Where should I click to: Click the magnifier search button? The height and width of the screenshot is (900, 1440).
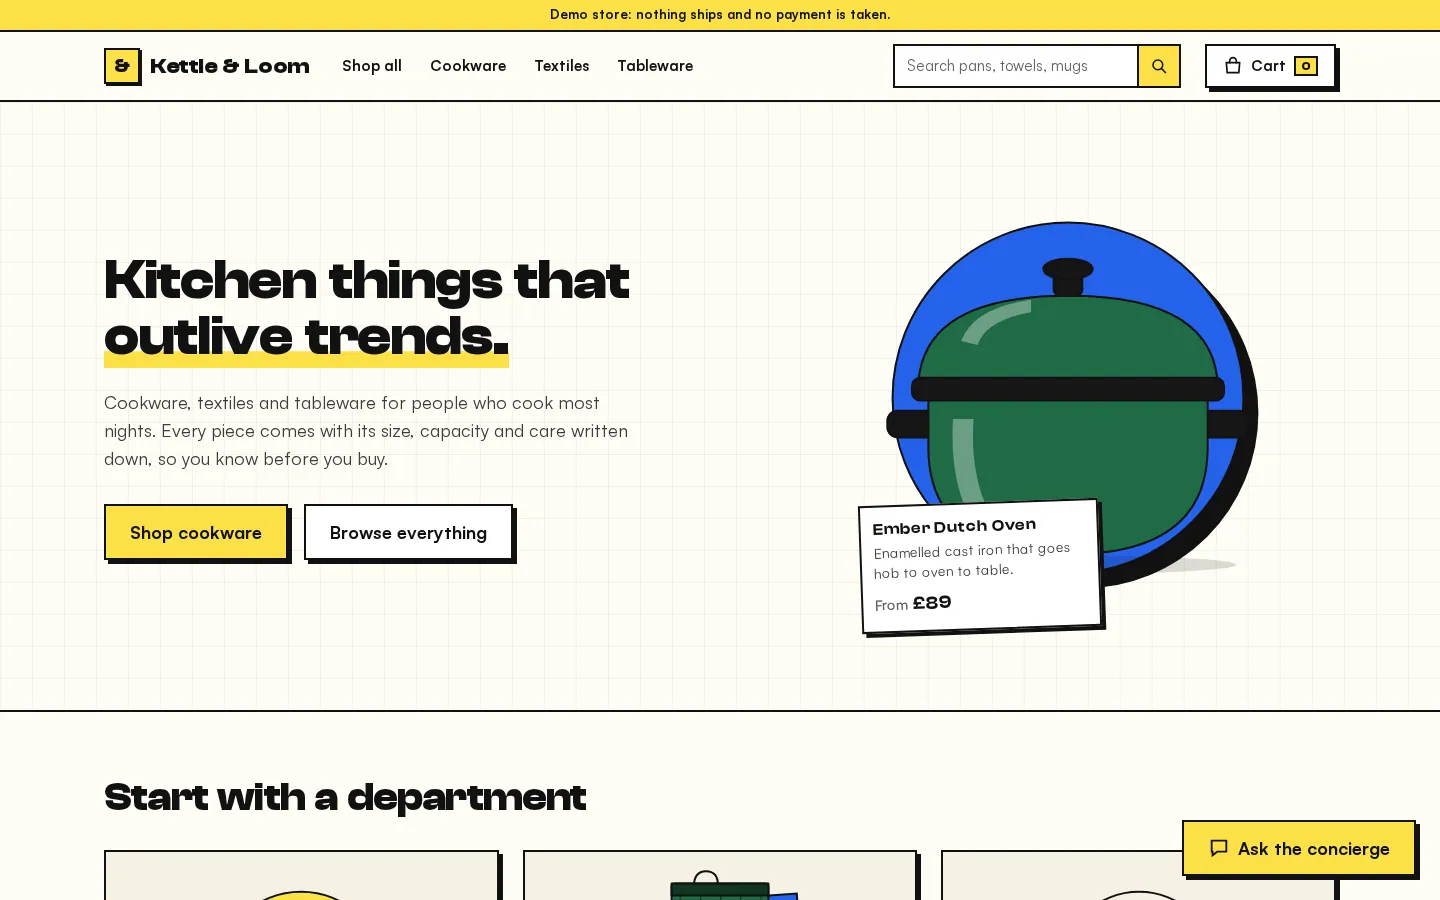pos(1159,66)
